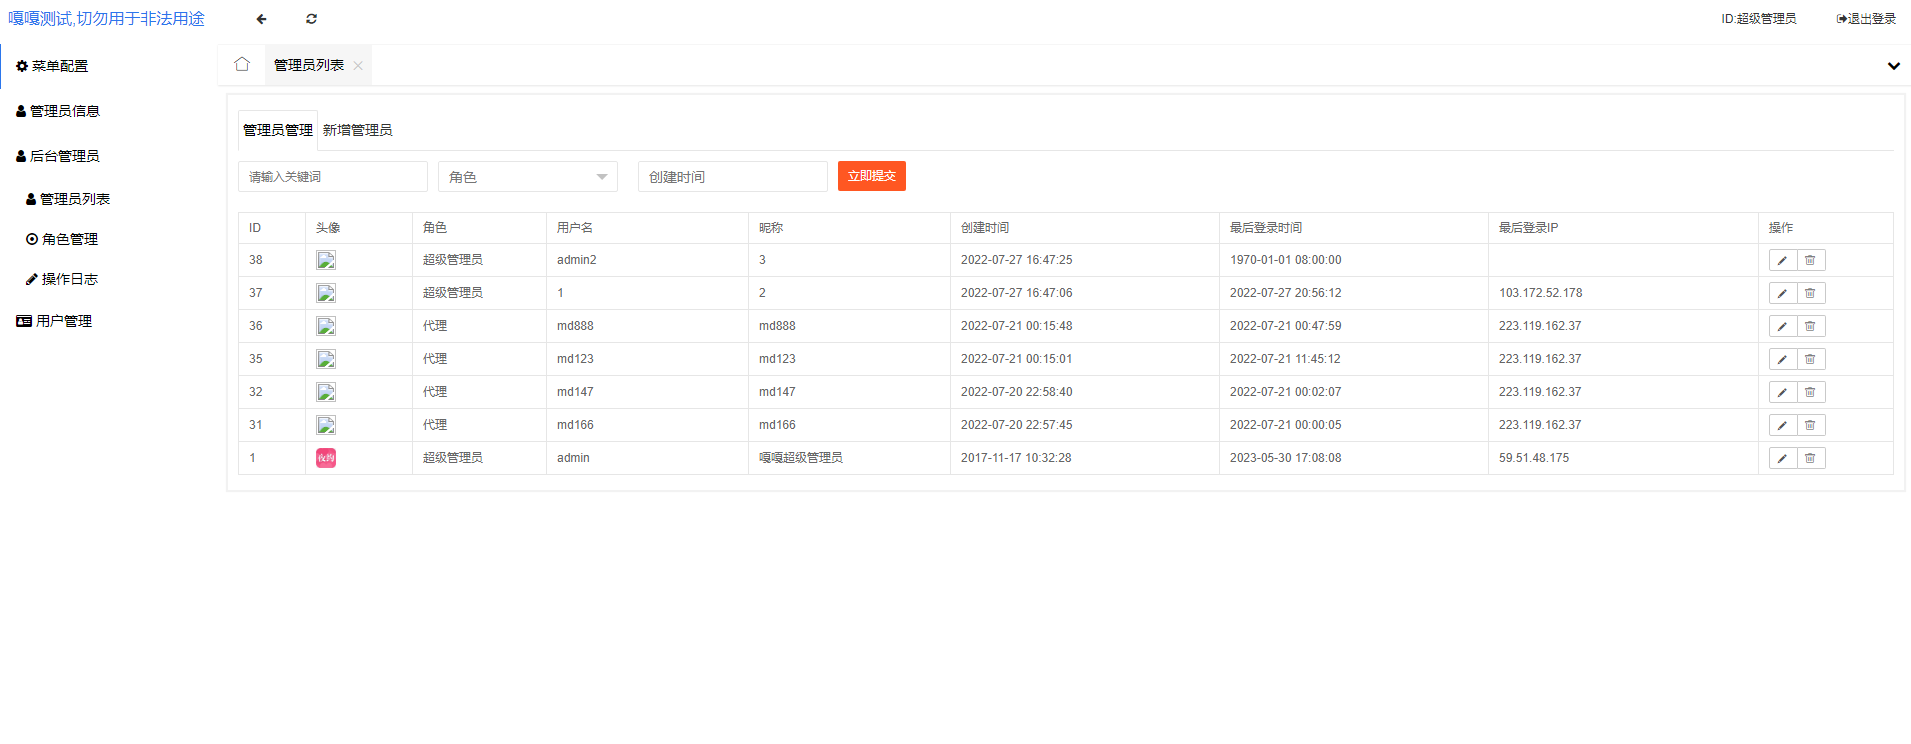Screen dimensions: 1911x744
Task: Go to home tab icon
Action: click(x=242, y=65)
